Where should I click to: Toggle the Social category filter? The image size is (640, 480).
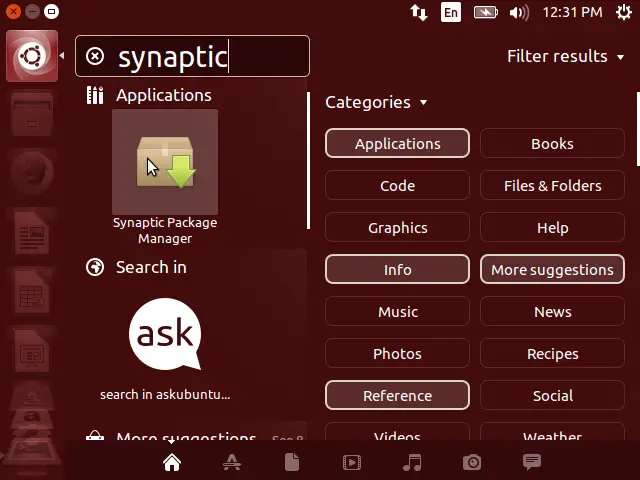coord(552,396)
